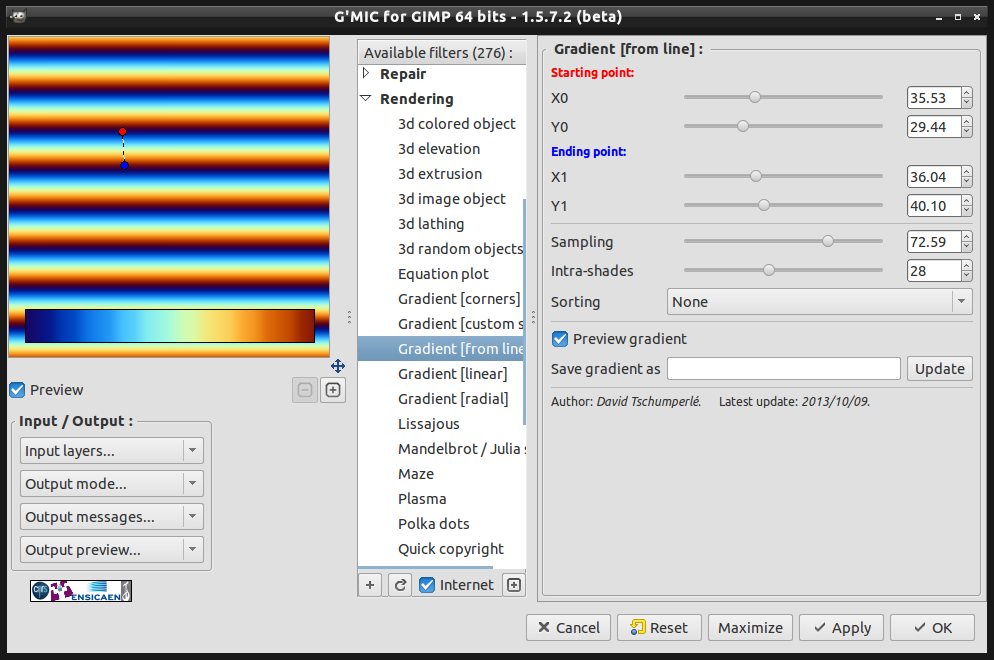Click the ENSICAEN logo image

[x=81, y=591]
